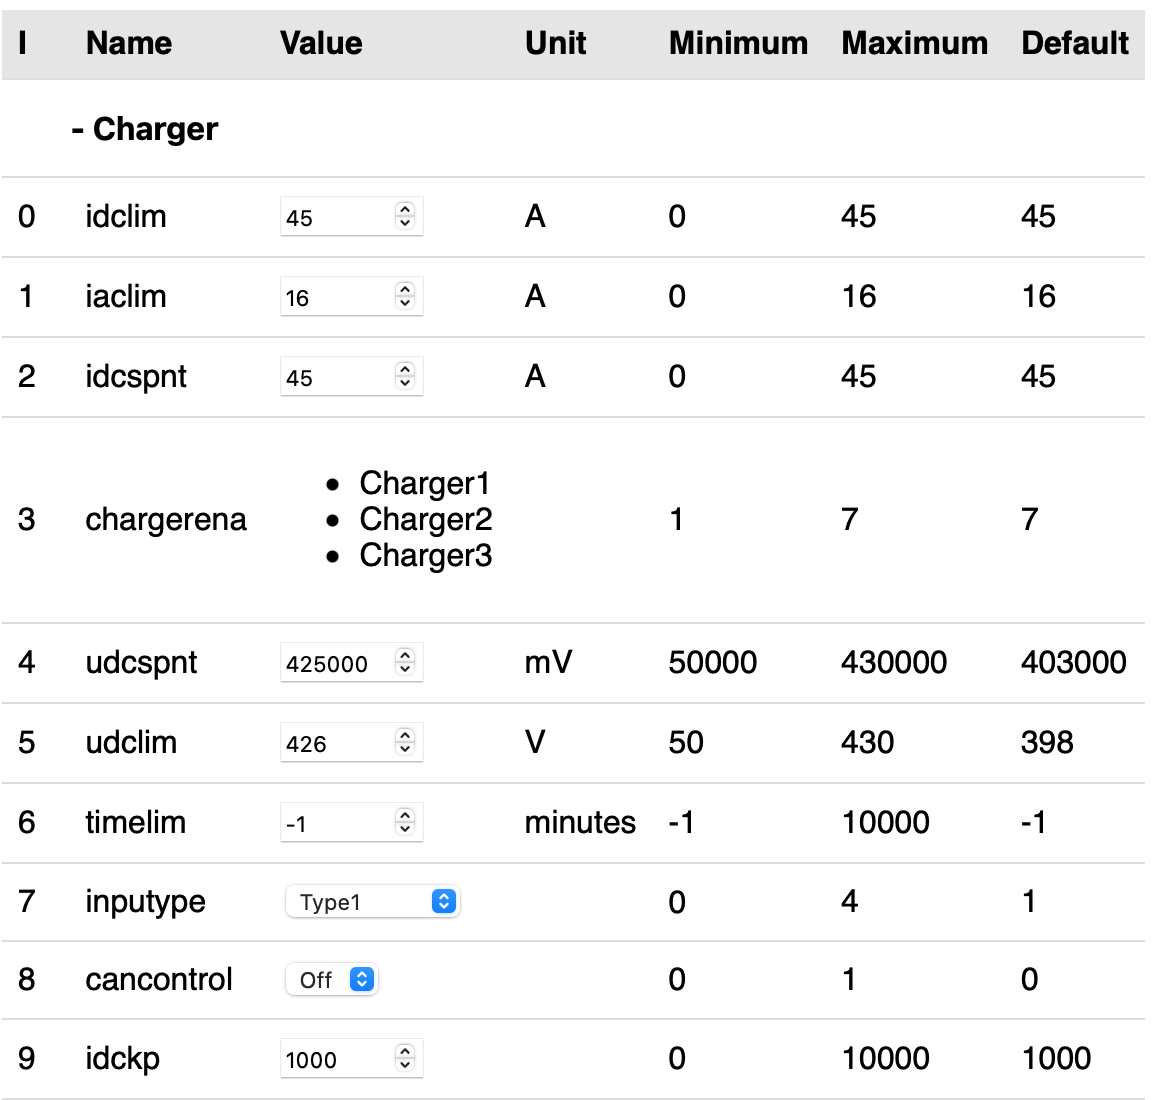Click the iaclim stepper arrows
Viewport: 1160px width, 1100px height.
(x=405, y=296)
